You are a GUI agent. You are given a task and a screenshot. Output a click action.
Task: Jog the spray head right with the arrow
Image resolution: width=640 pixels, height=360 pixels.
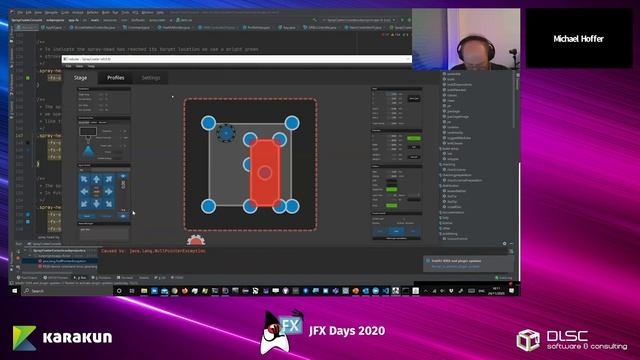point(109,191)
